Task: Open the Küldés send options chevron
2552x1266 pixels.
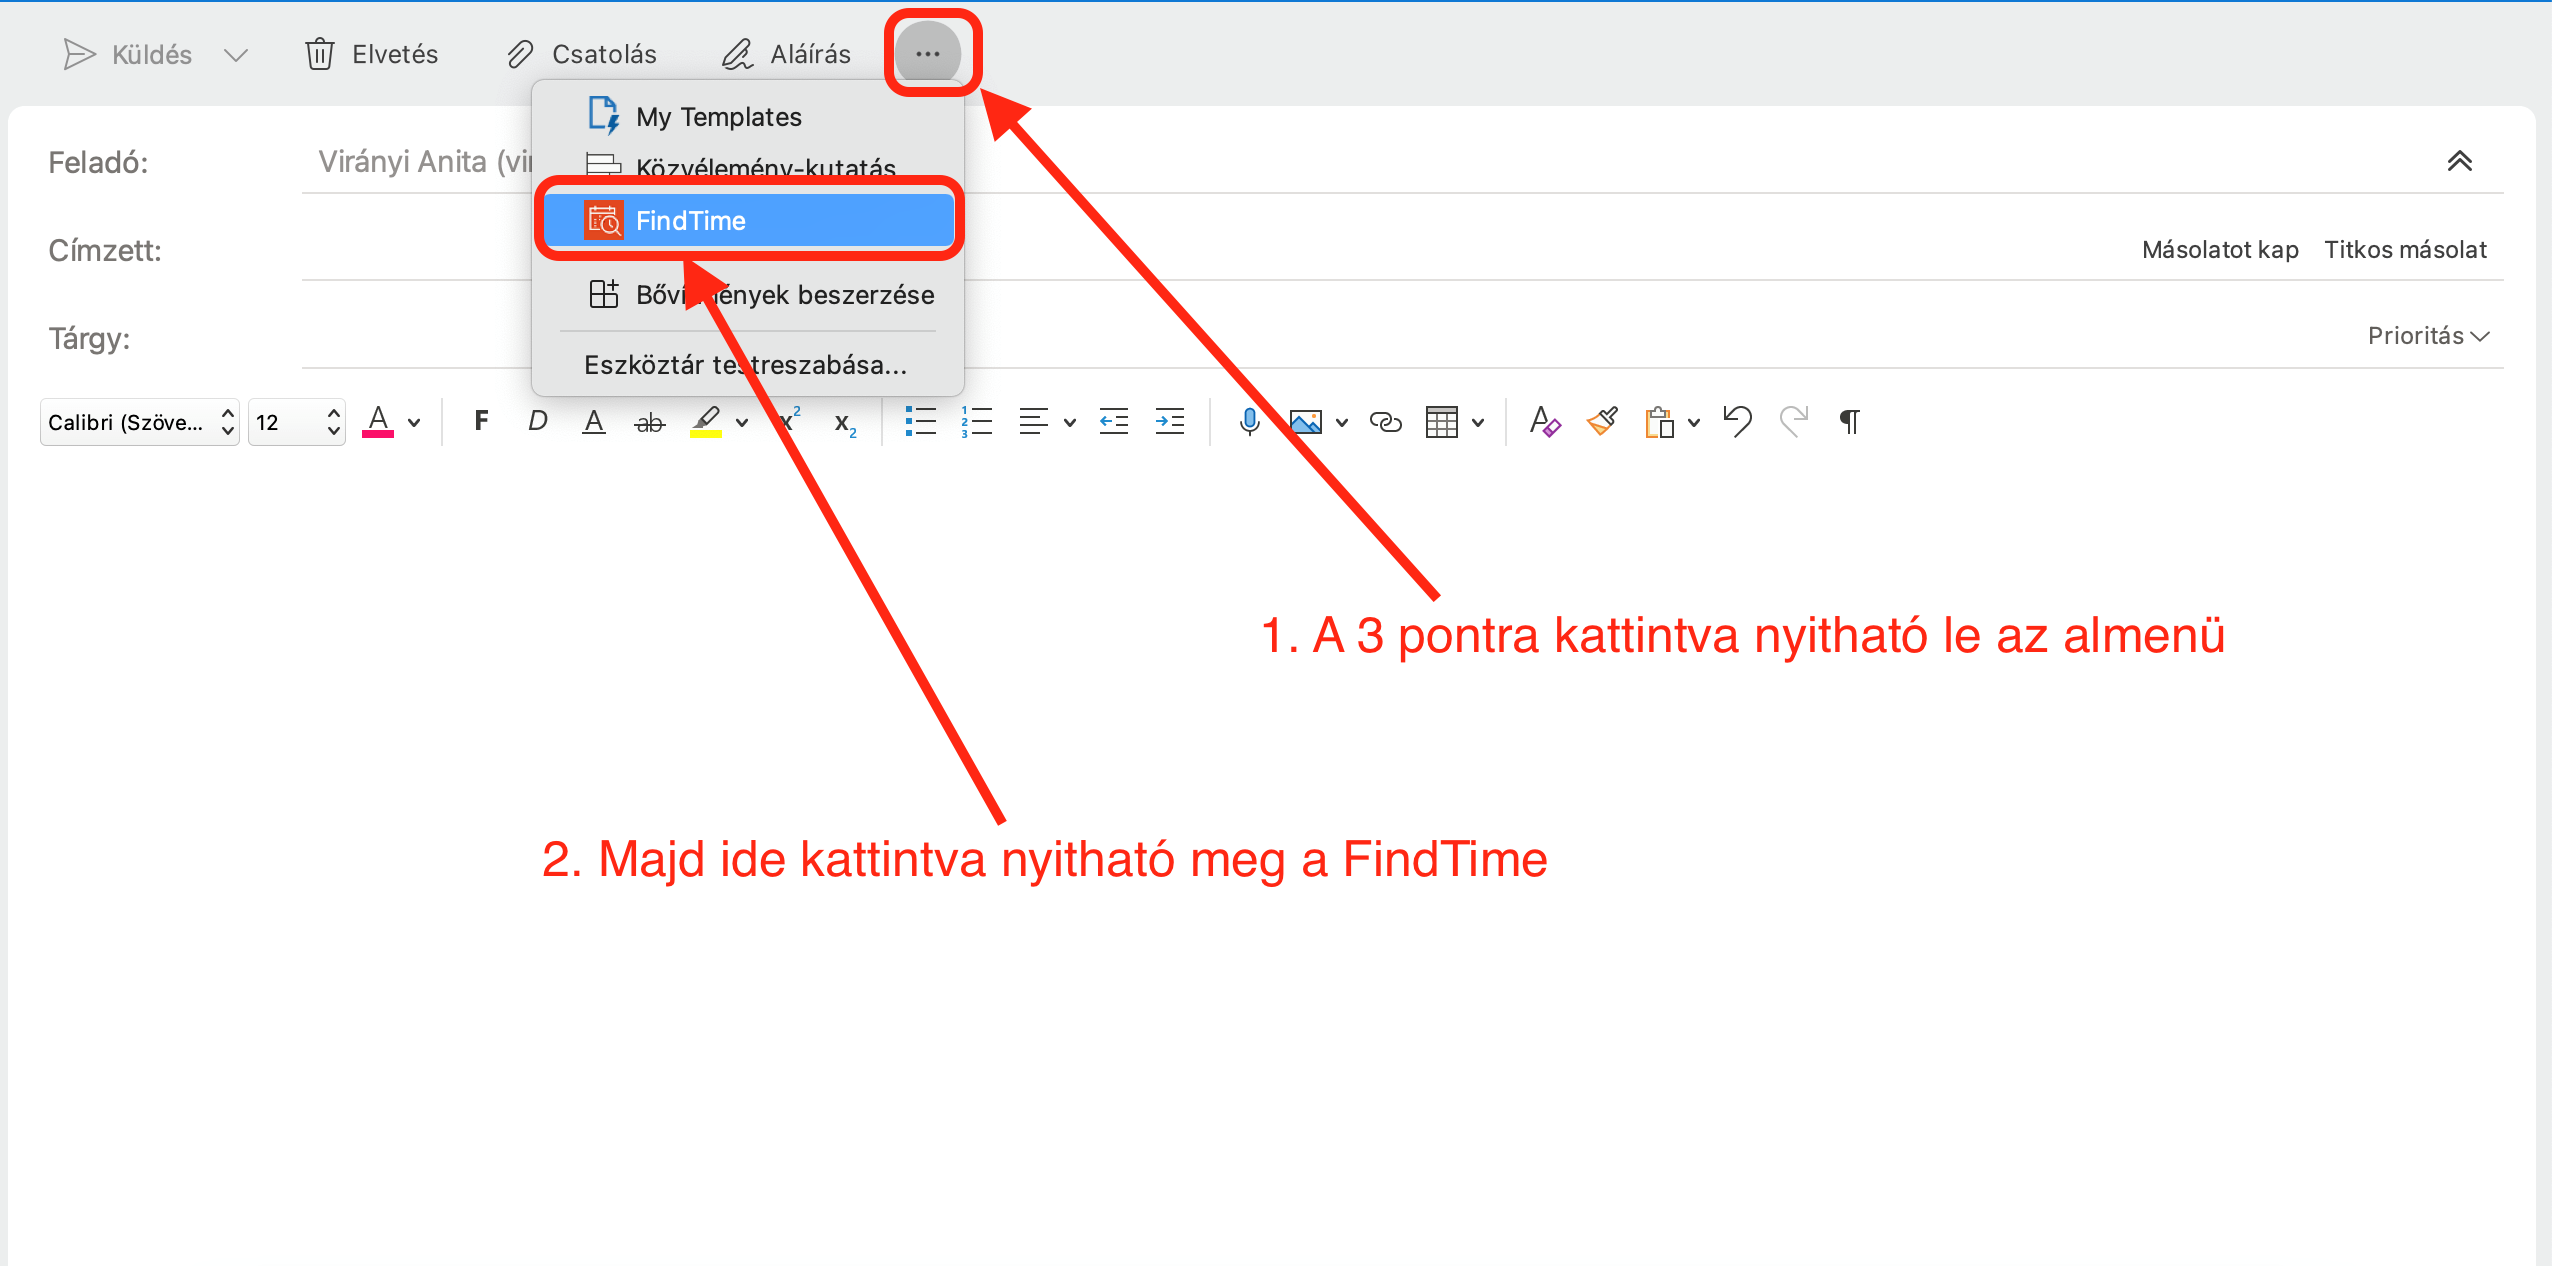Action: tap(236, 55)
